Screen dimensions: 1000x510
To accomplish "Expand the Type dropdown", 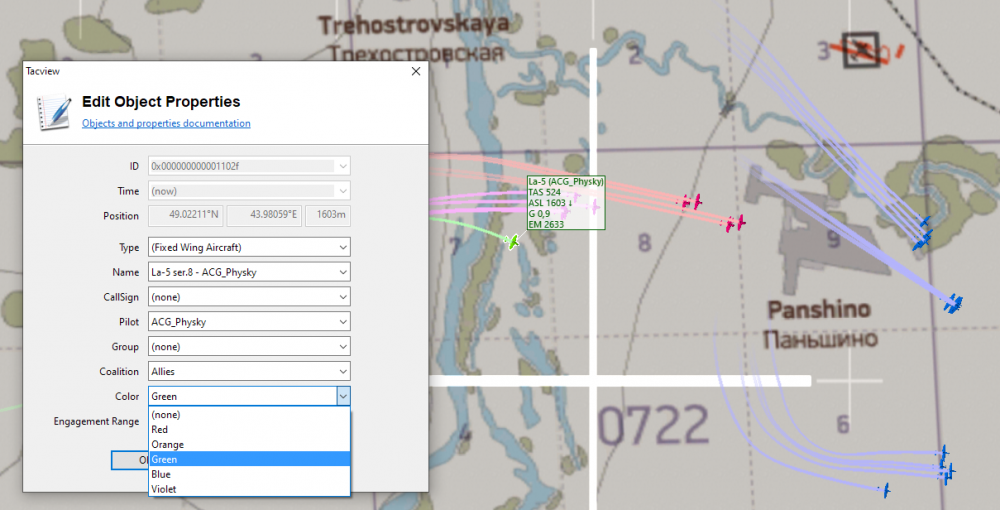I will pyautogui.click(x=343, y=247).
